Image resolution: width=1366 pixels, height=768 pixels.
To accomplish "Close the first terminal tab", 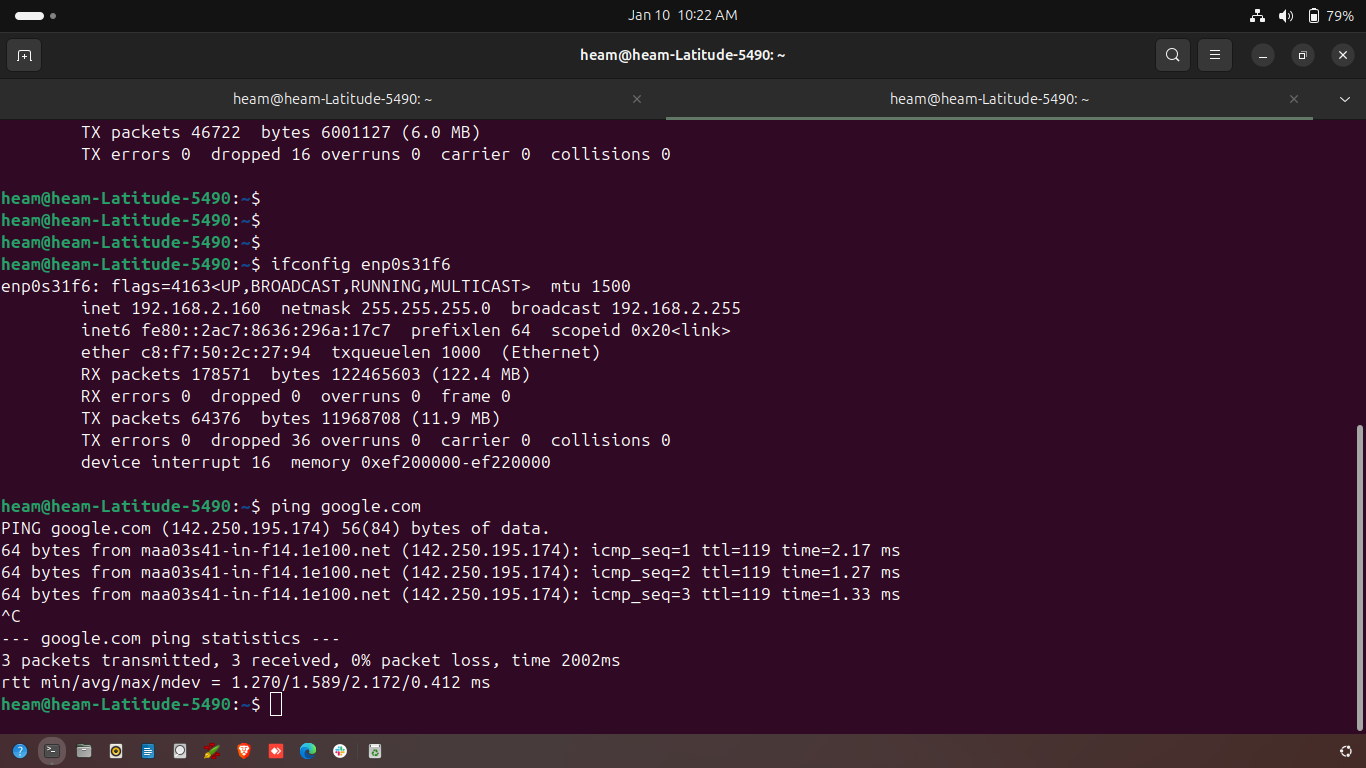I will click(x=637, y=99).
